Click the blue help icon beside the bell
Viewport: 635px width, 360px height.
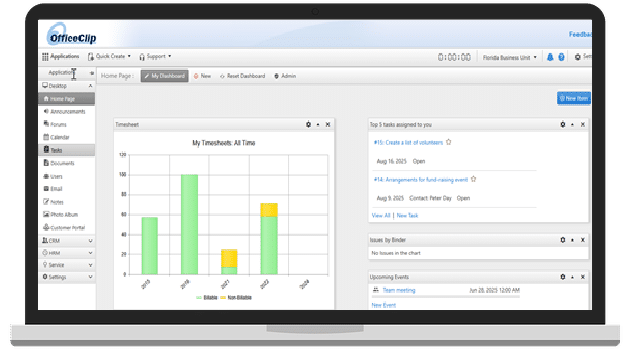tap(561, 57)
